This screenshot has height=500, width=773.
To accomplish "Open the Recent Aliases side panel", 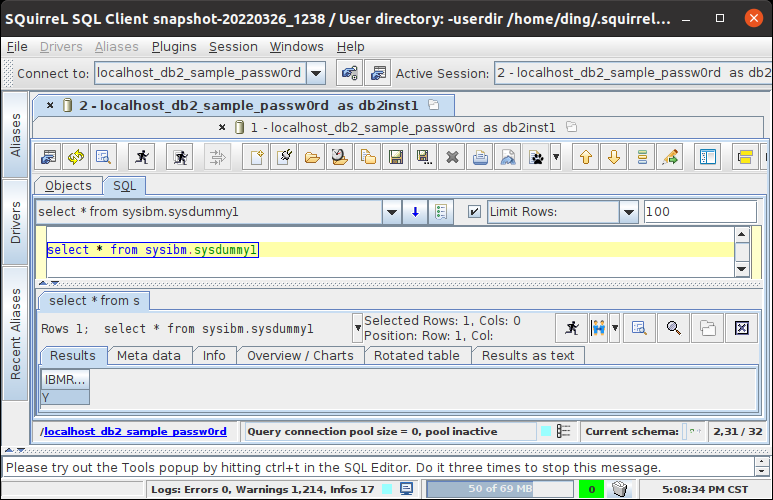I will 15,334.
